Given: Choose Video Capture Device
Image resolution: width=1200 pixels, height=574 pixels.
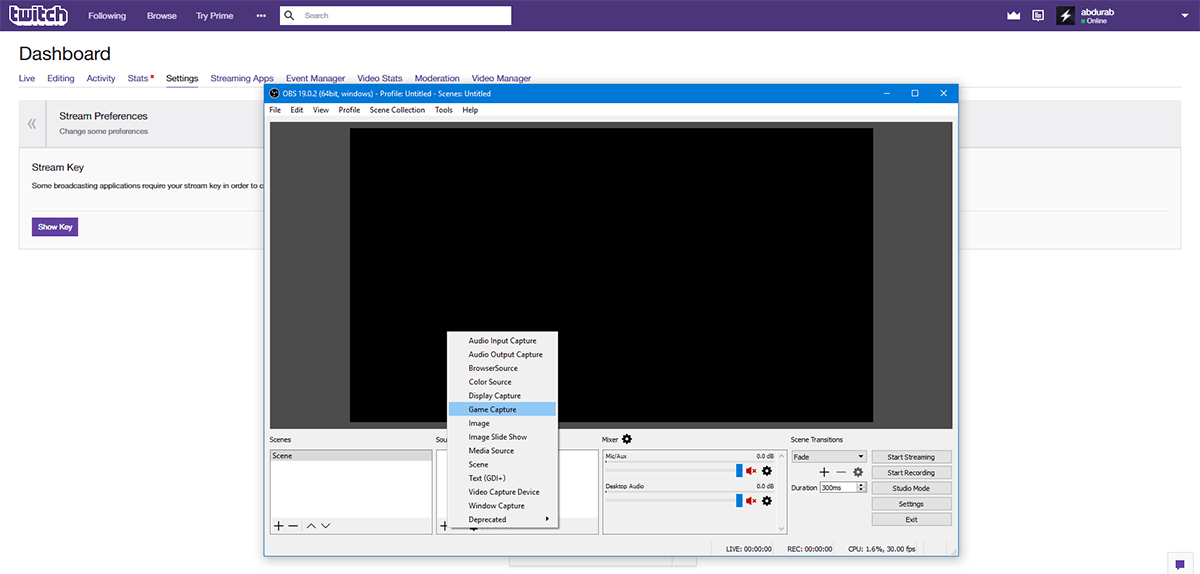Looking at the screenshot, I should [x=502, y=492].
